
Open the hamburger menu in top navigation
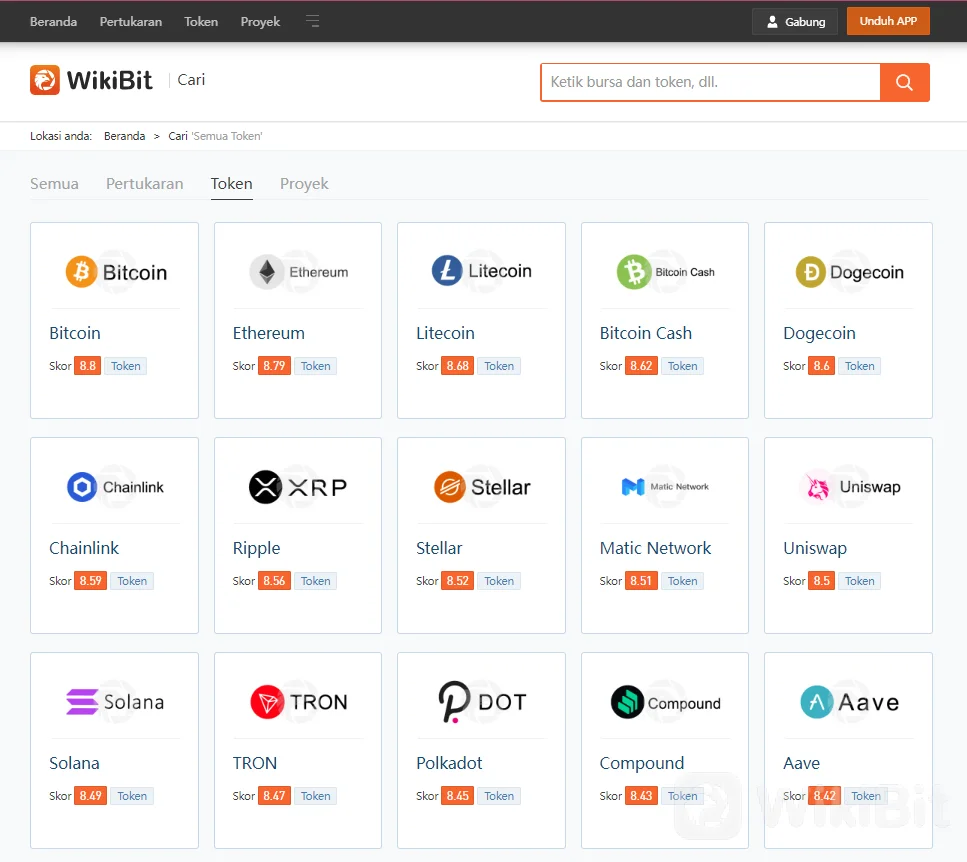pos(313,21)
